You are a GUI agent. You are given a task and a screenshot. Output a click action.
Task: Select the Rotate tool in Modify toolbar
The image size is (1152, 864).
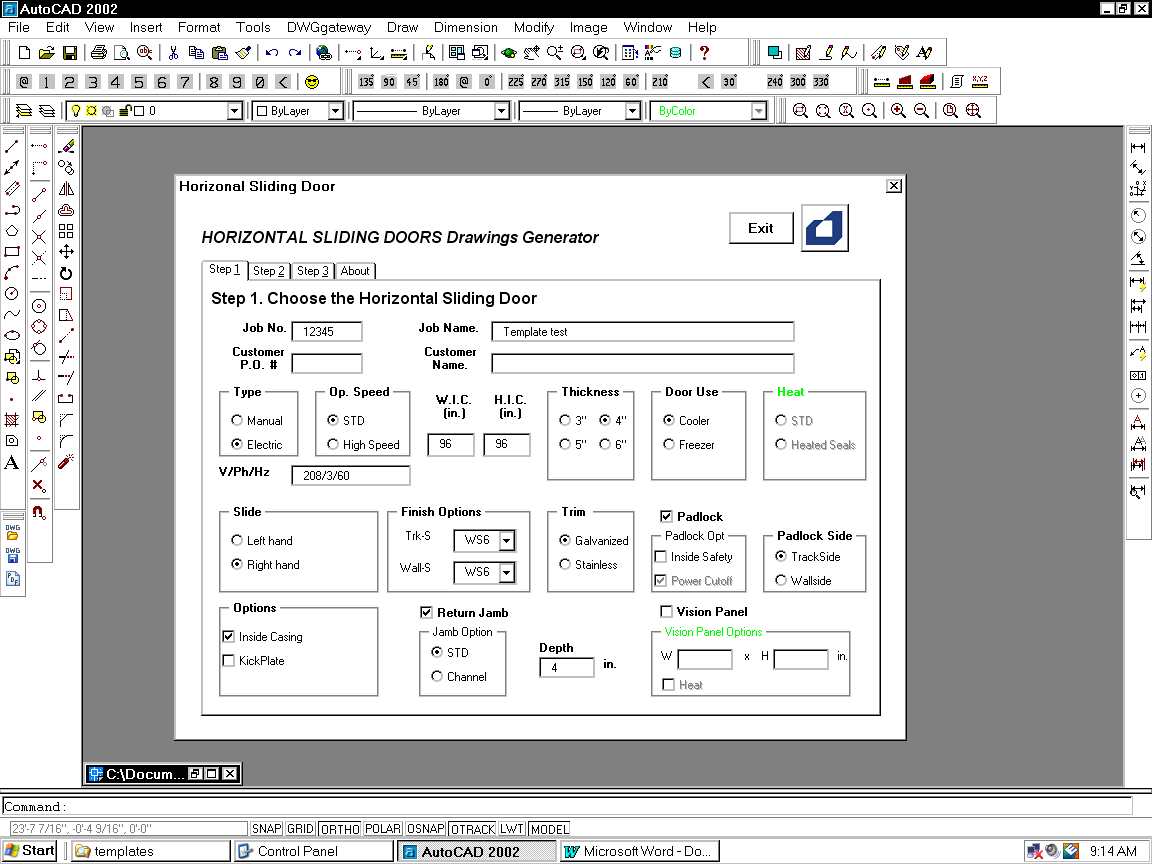pos(66,273)
